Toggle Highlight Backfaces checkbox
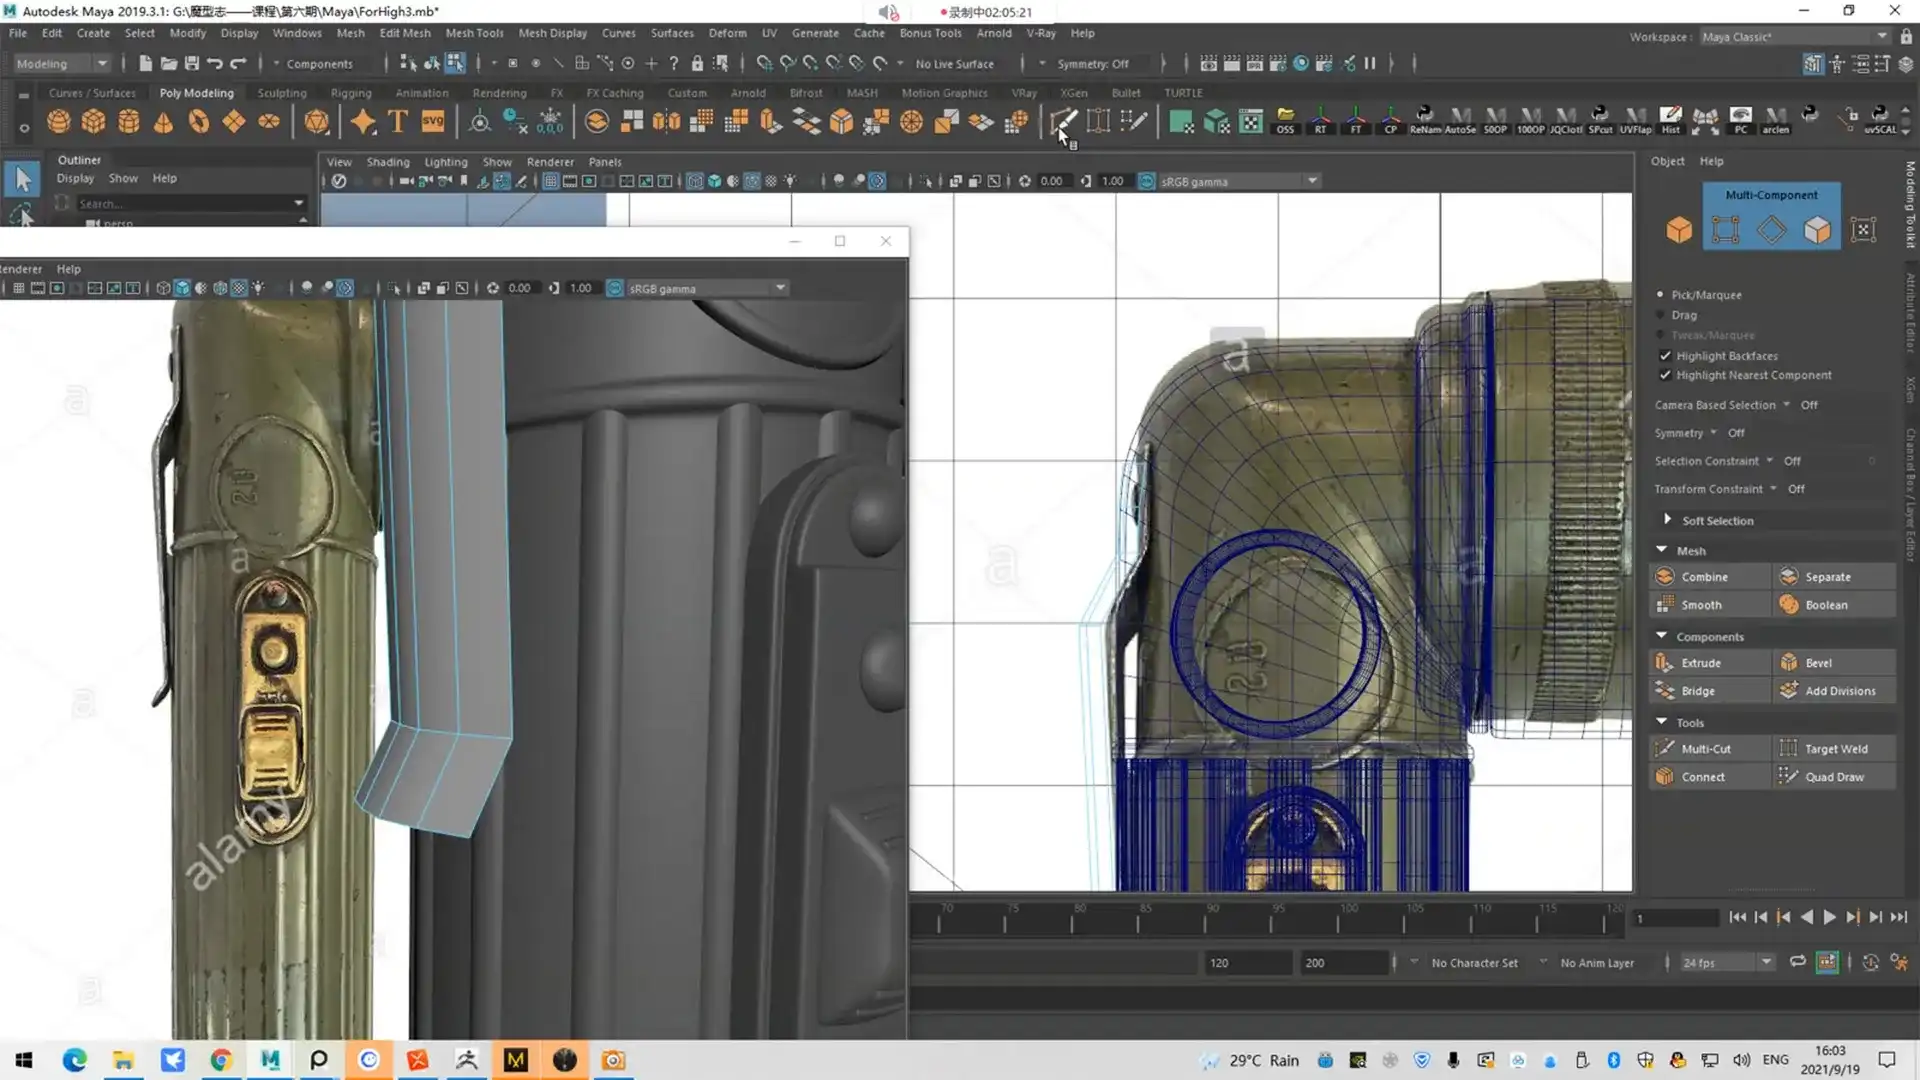The width and height of the screenshot is (1920, 1080). (1665, 356)
